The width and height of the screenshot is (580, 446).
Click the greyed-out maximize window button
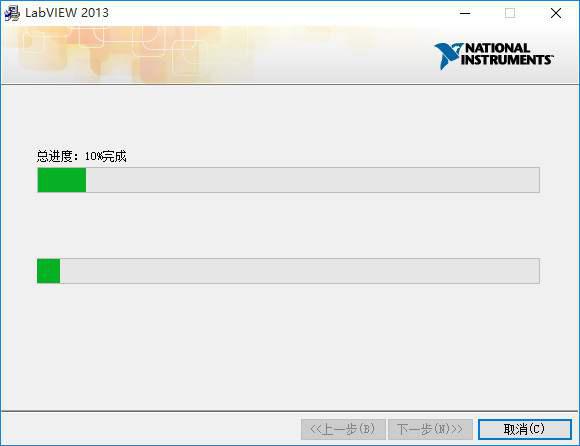510,13
